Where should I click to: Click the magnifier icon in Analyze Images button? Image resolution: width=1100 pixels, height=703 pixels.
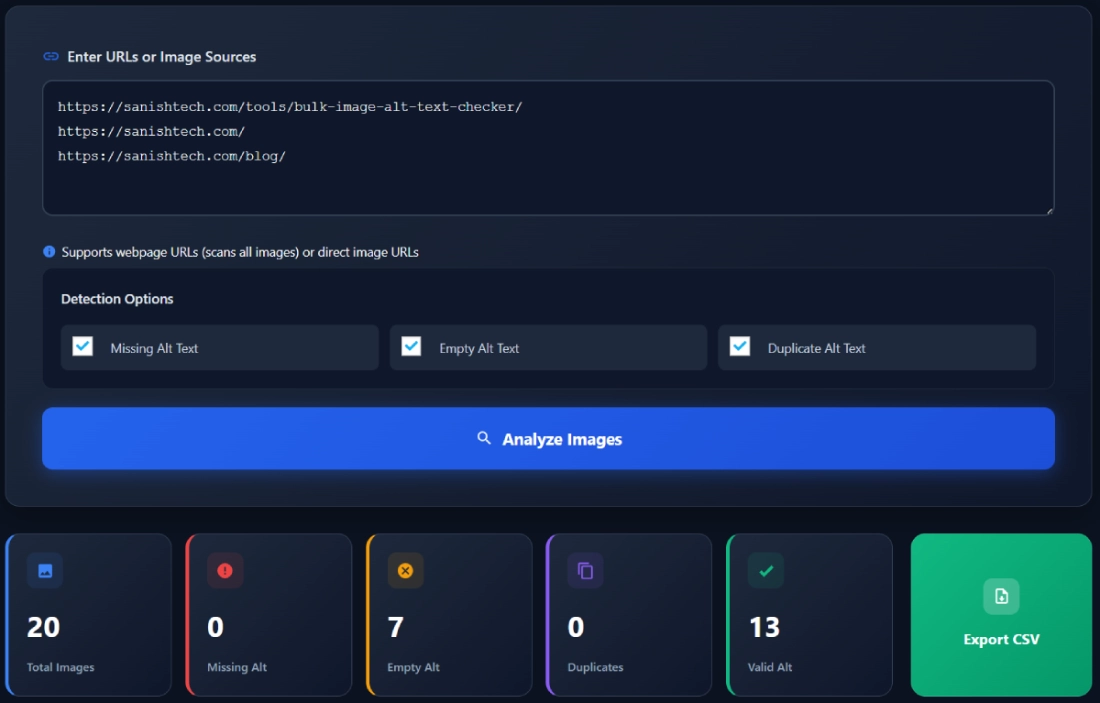click(x=483, y=437)
